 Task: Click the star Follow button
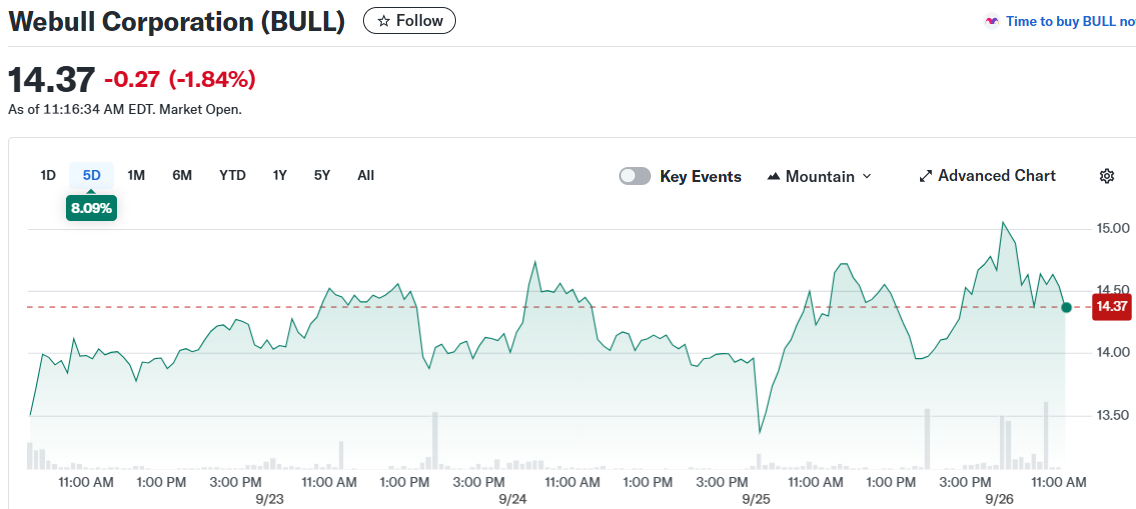pos(409,21)
